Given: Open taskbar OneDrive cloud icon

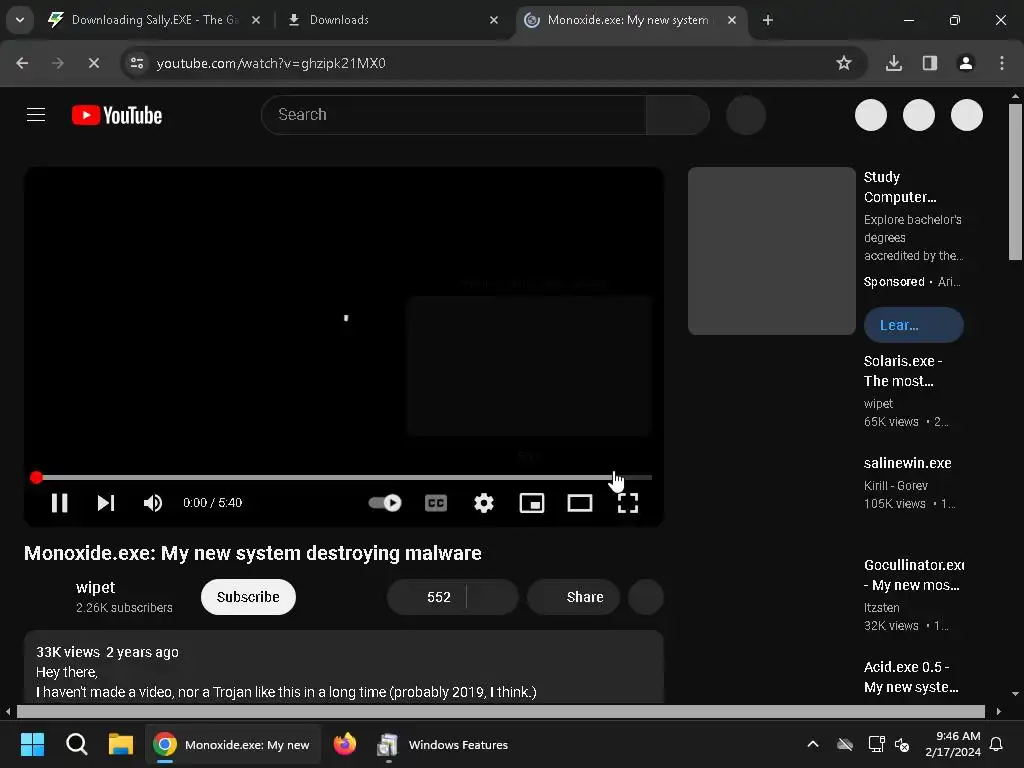Looking at the screenshot, I should click(845, 744).
